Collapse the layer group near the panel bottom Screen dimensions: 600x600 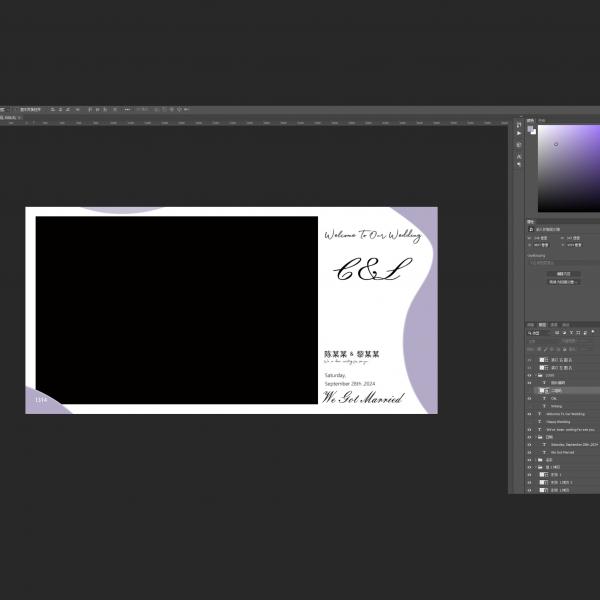[x=537, y=467]
